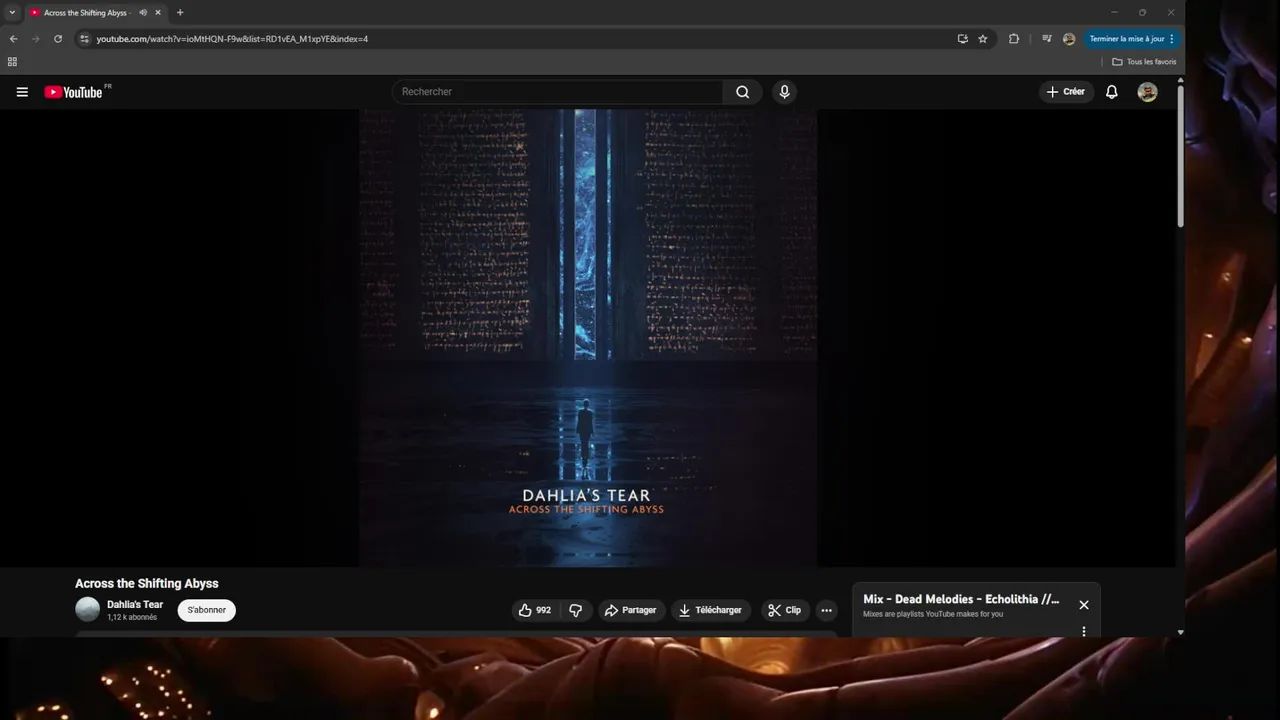
Task: Open the YouTube hamburger guide menu
Action: click(22, 92)
